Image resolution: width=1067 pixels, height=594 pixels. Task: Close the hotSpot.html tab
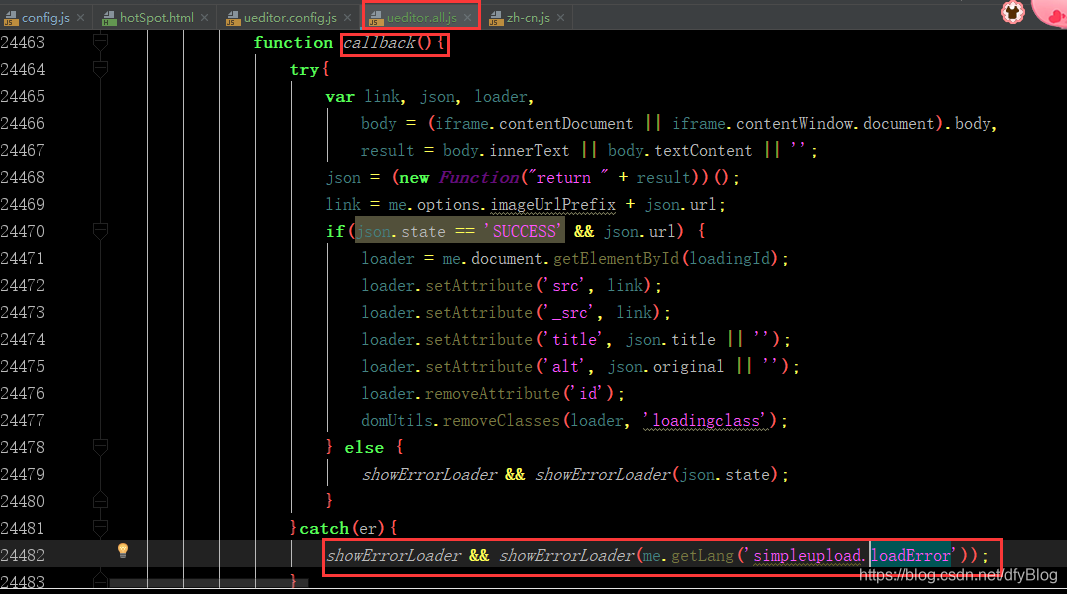click(204, 18)
